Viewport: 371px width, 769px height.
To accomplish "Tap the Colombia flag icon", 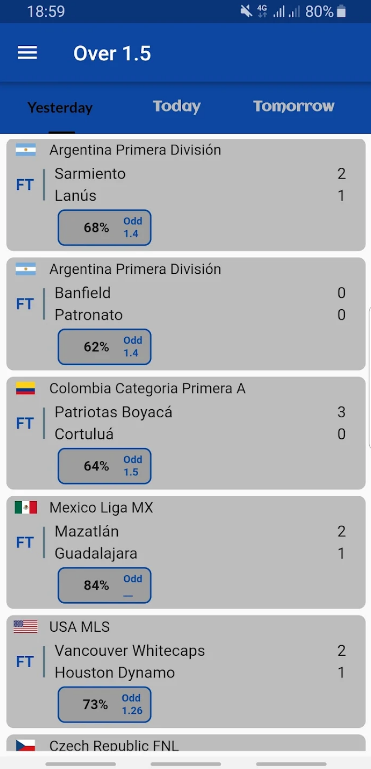I will [26, 388].
